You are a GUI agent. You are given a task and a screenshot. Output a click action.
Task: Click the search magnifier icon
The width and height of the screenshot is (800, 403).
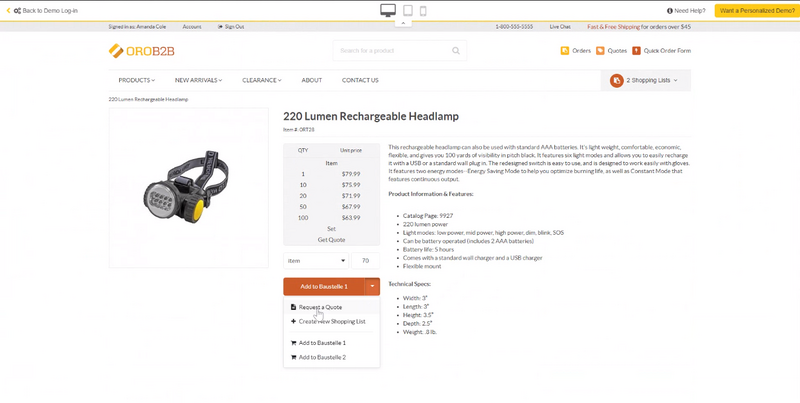click(x=456, y=50)
